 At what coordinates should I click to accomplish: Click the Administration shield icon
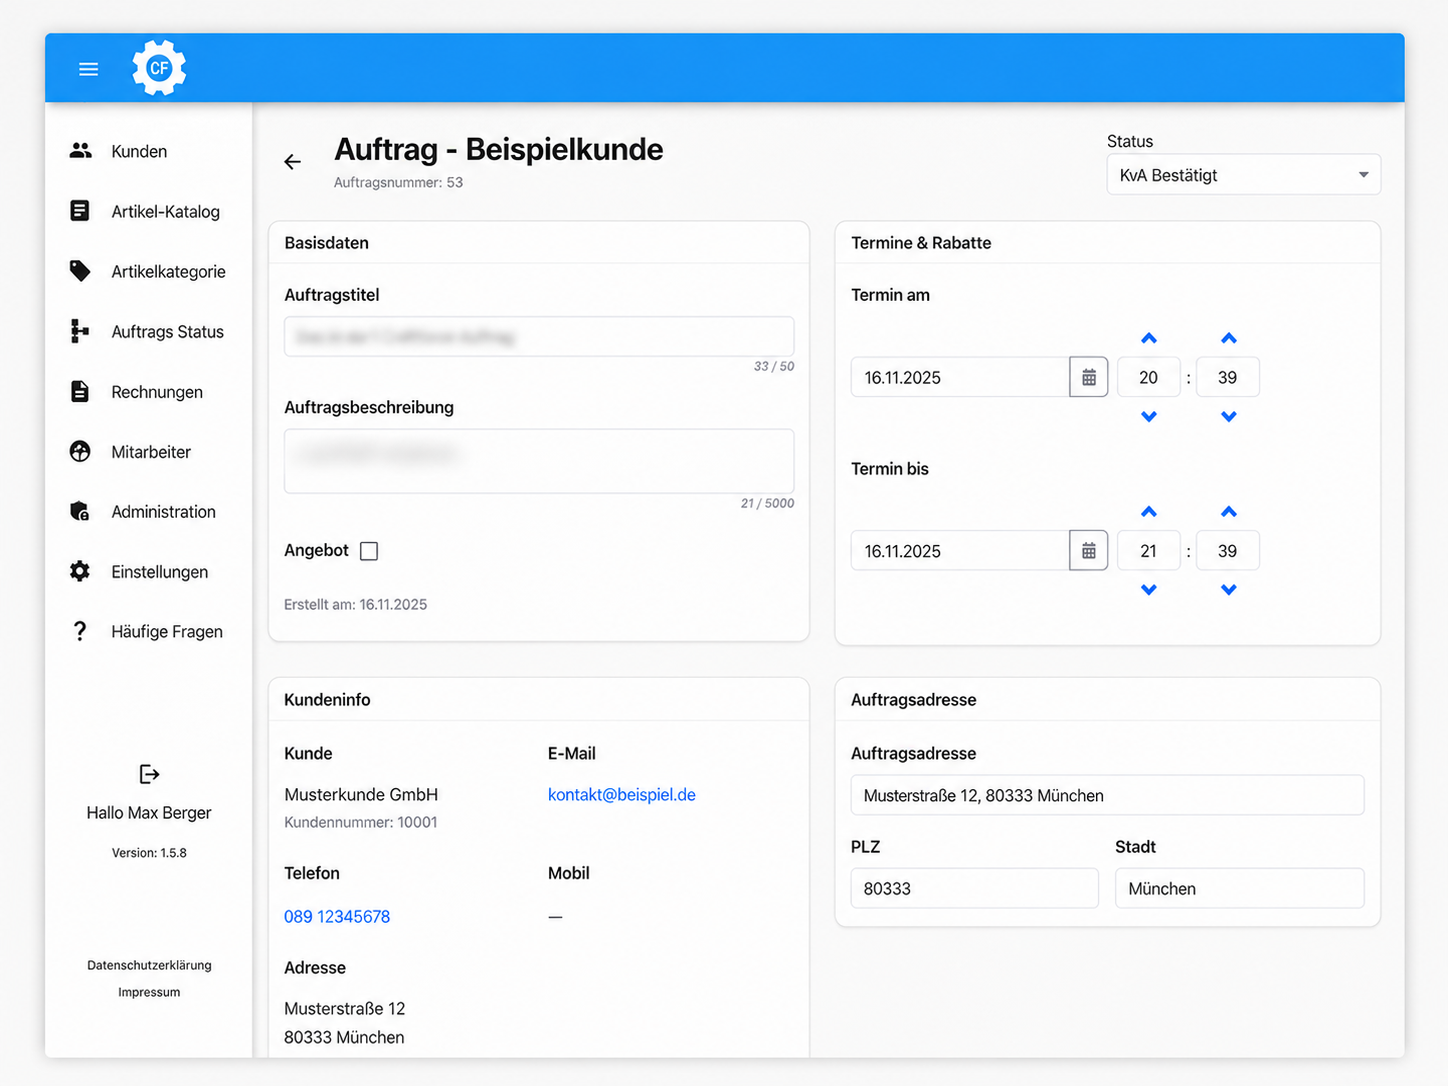click(x=80, y=511)
